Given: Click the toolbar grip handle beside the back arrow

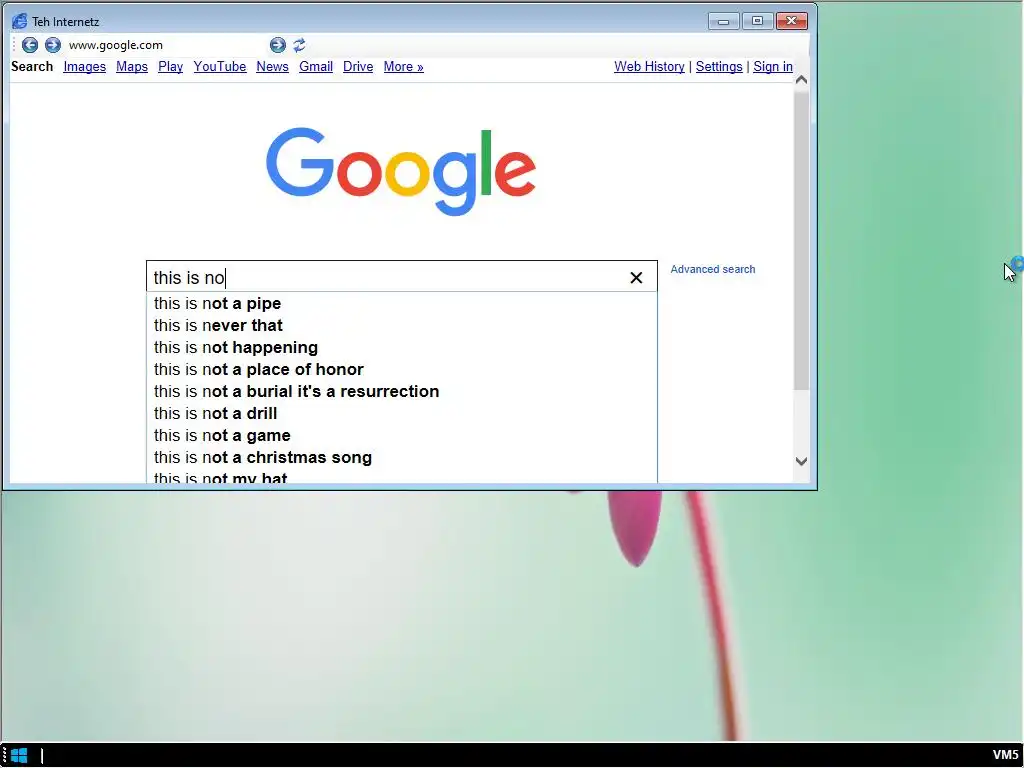Looking at the screenshot, I should point(14,45).
